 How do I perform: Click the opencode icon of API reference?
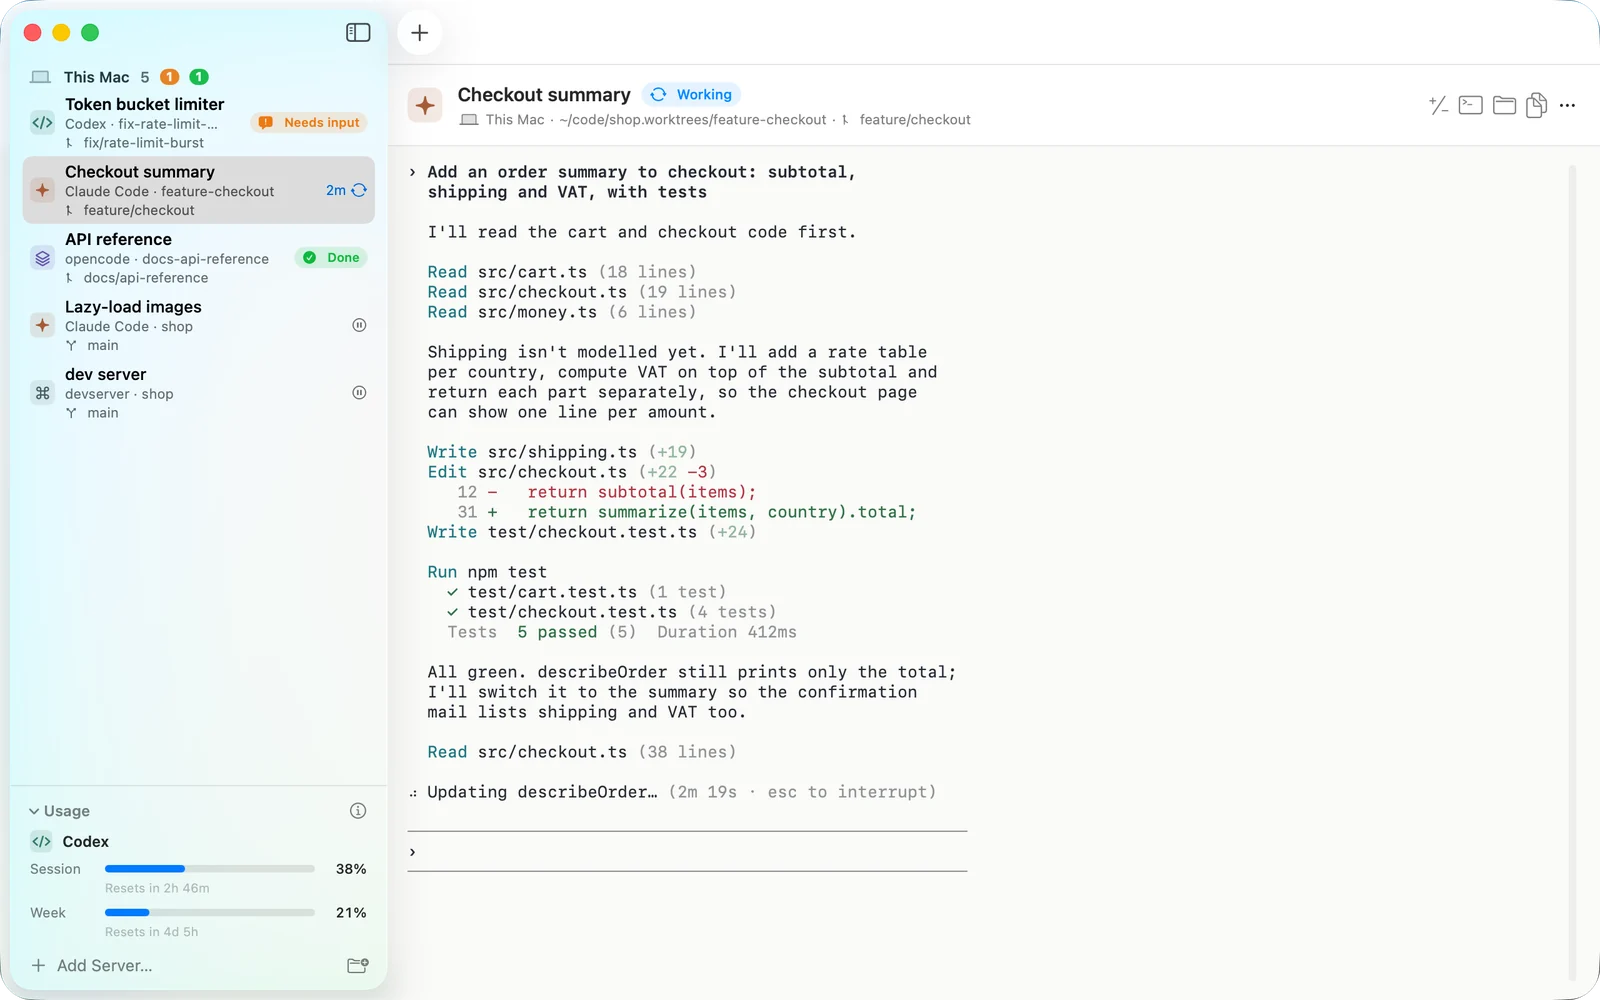(x=42, y=258)
